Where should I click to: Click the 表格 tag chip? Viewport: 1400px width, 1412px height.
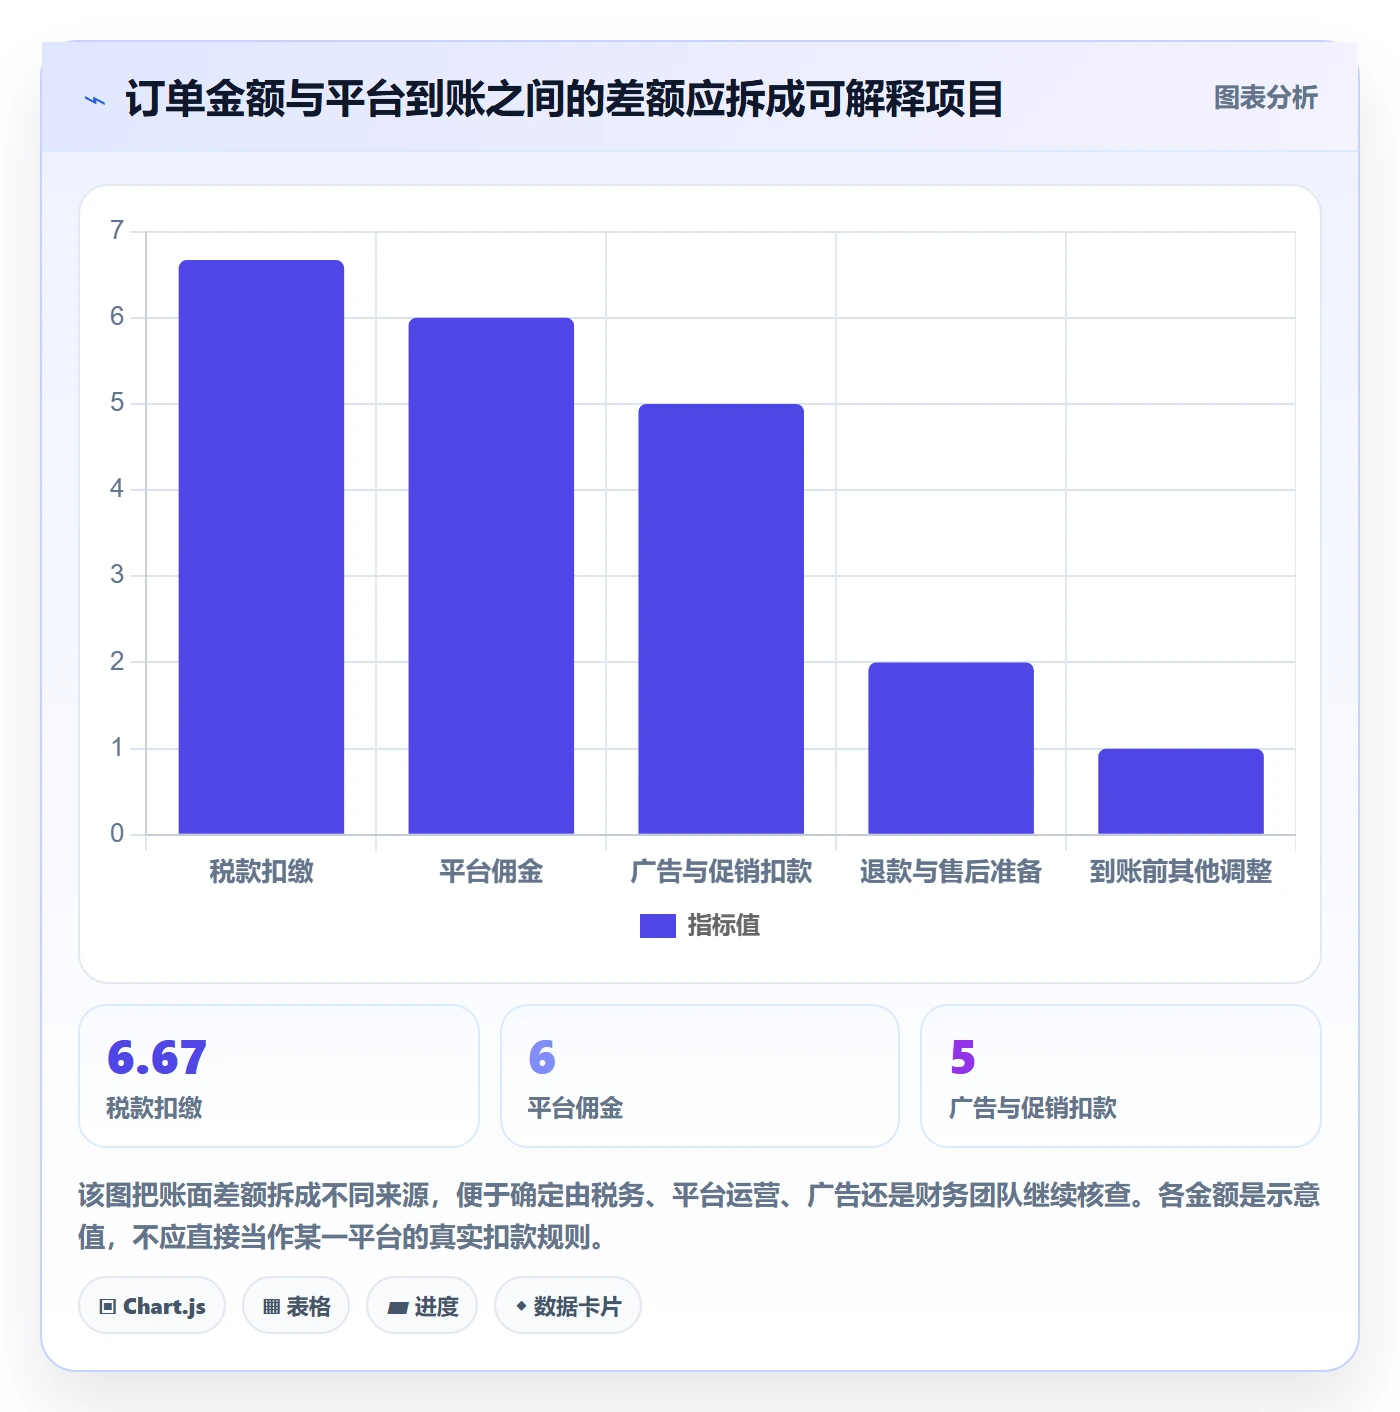pyautogui.click(x=296, y=1306)
